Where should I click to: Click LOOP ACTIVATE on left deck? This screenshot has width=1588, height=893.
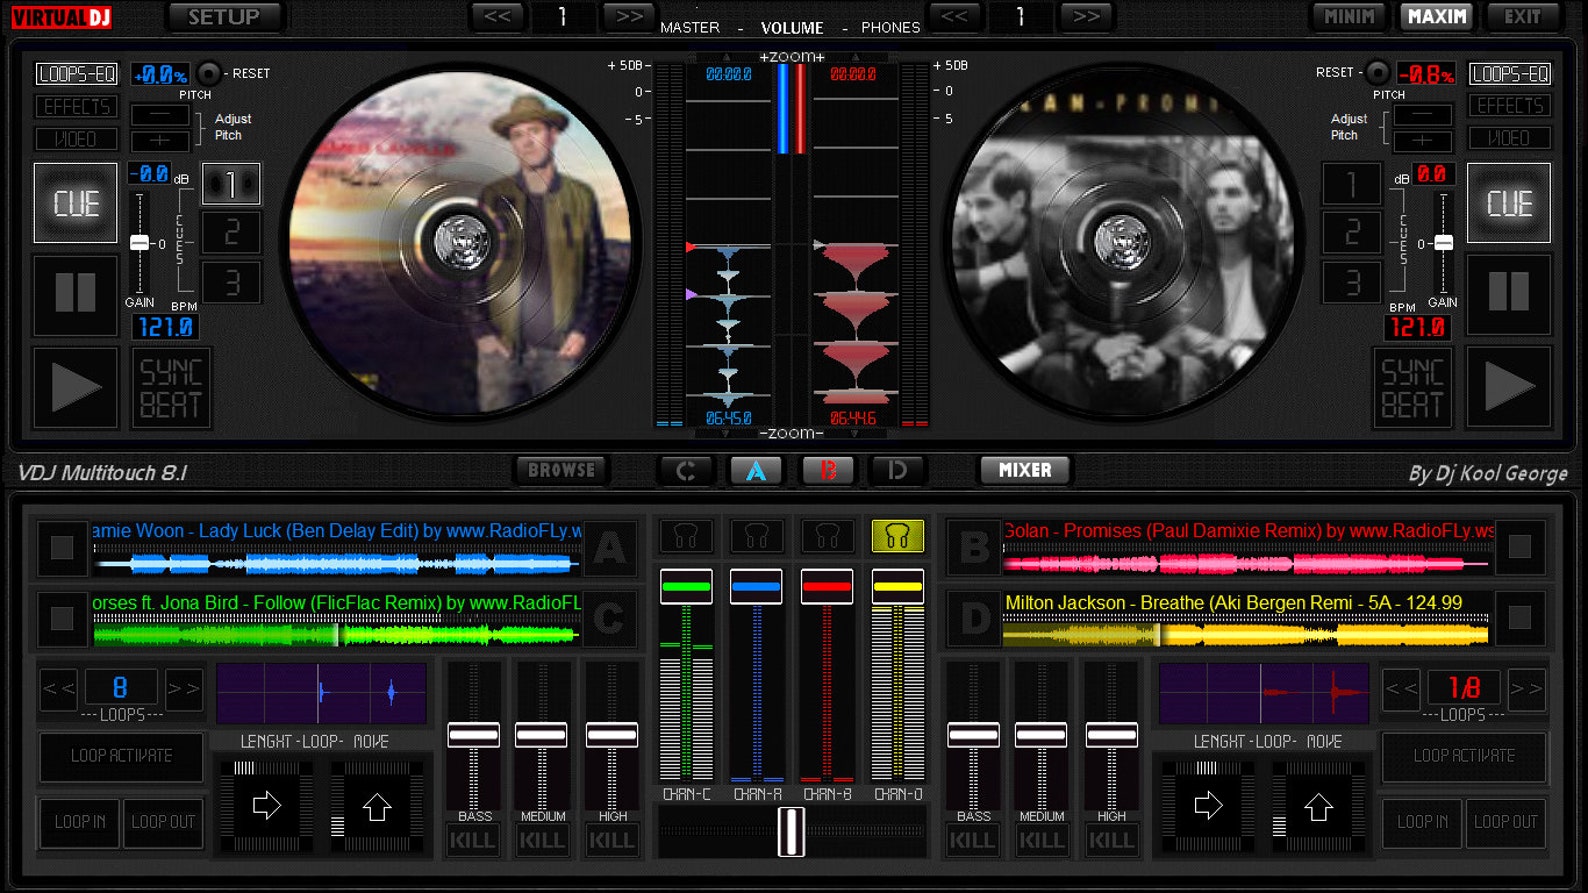click(x=122, y=756)
